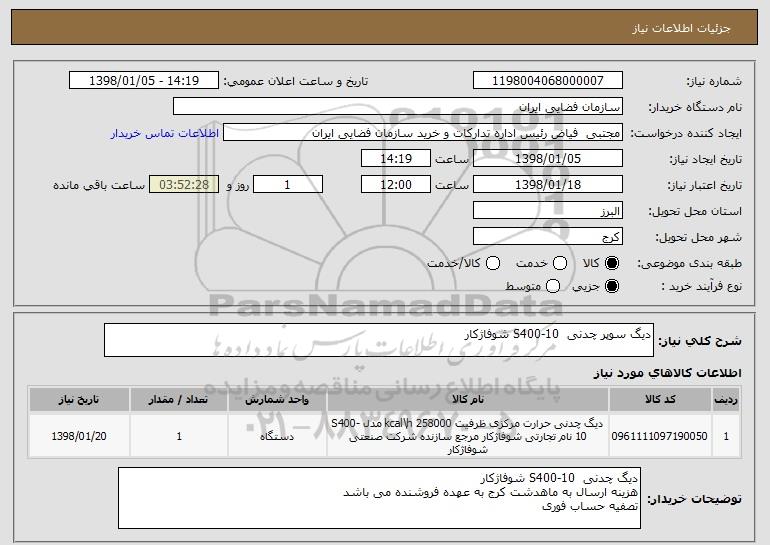
Task: Click the unit cell دستگاه
Action: pos(277,436)
